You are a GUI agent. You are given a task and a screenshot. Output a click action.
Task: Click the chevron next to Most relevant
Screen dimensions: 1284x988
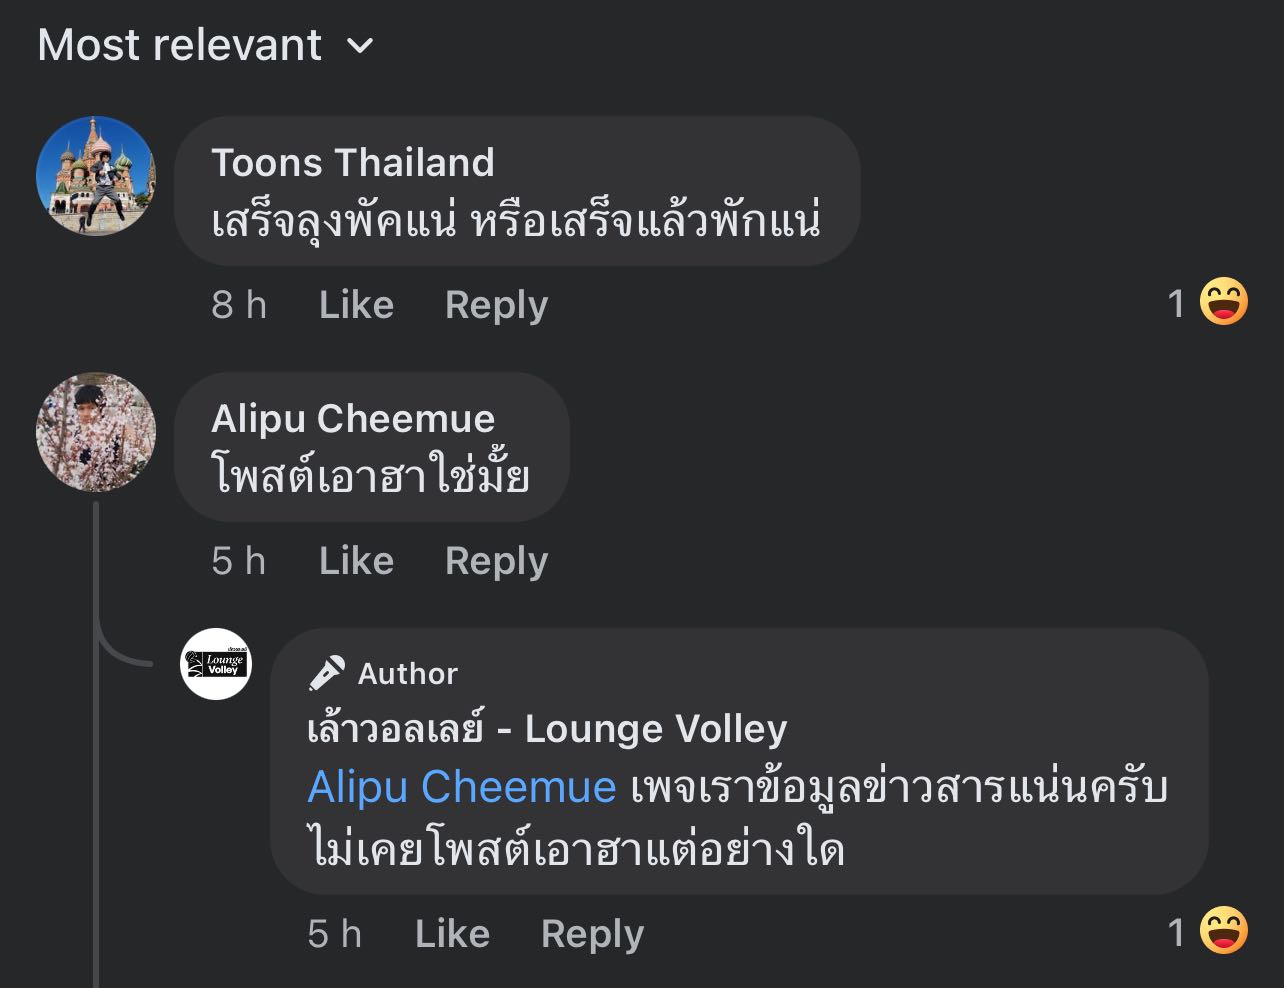(359, 46)
